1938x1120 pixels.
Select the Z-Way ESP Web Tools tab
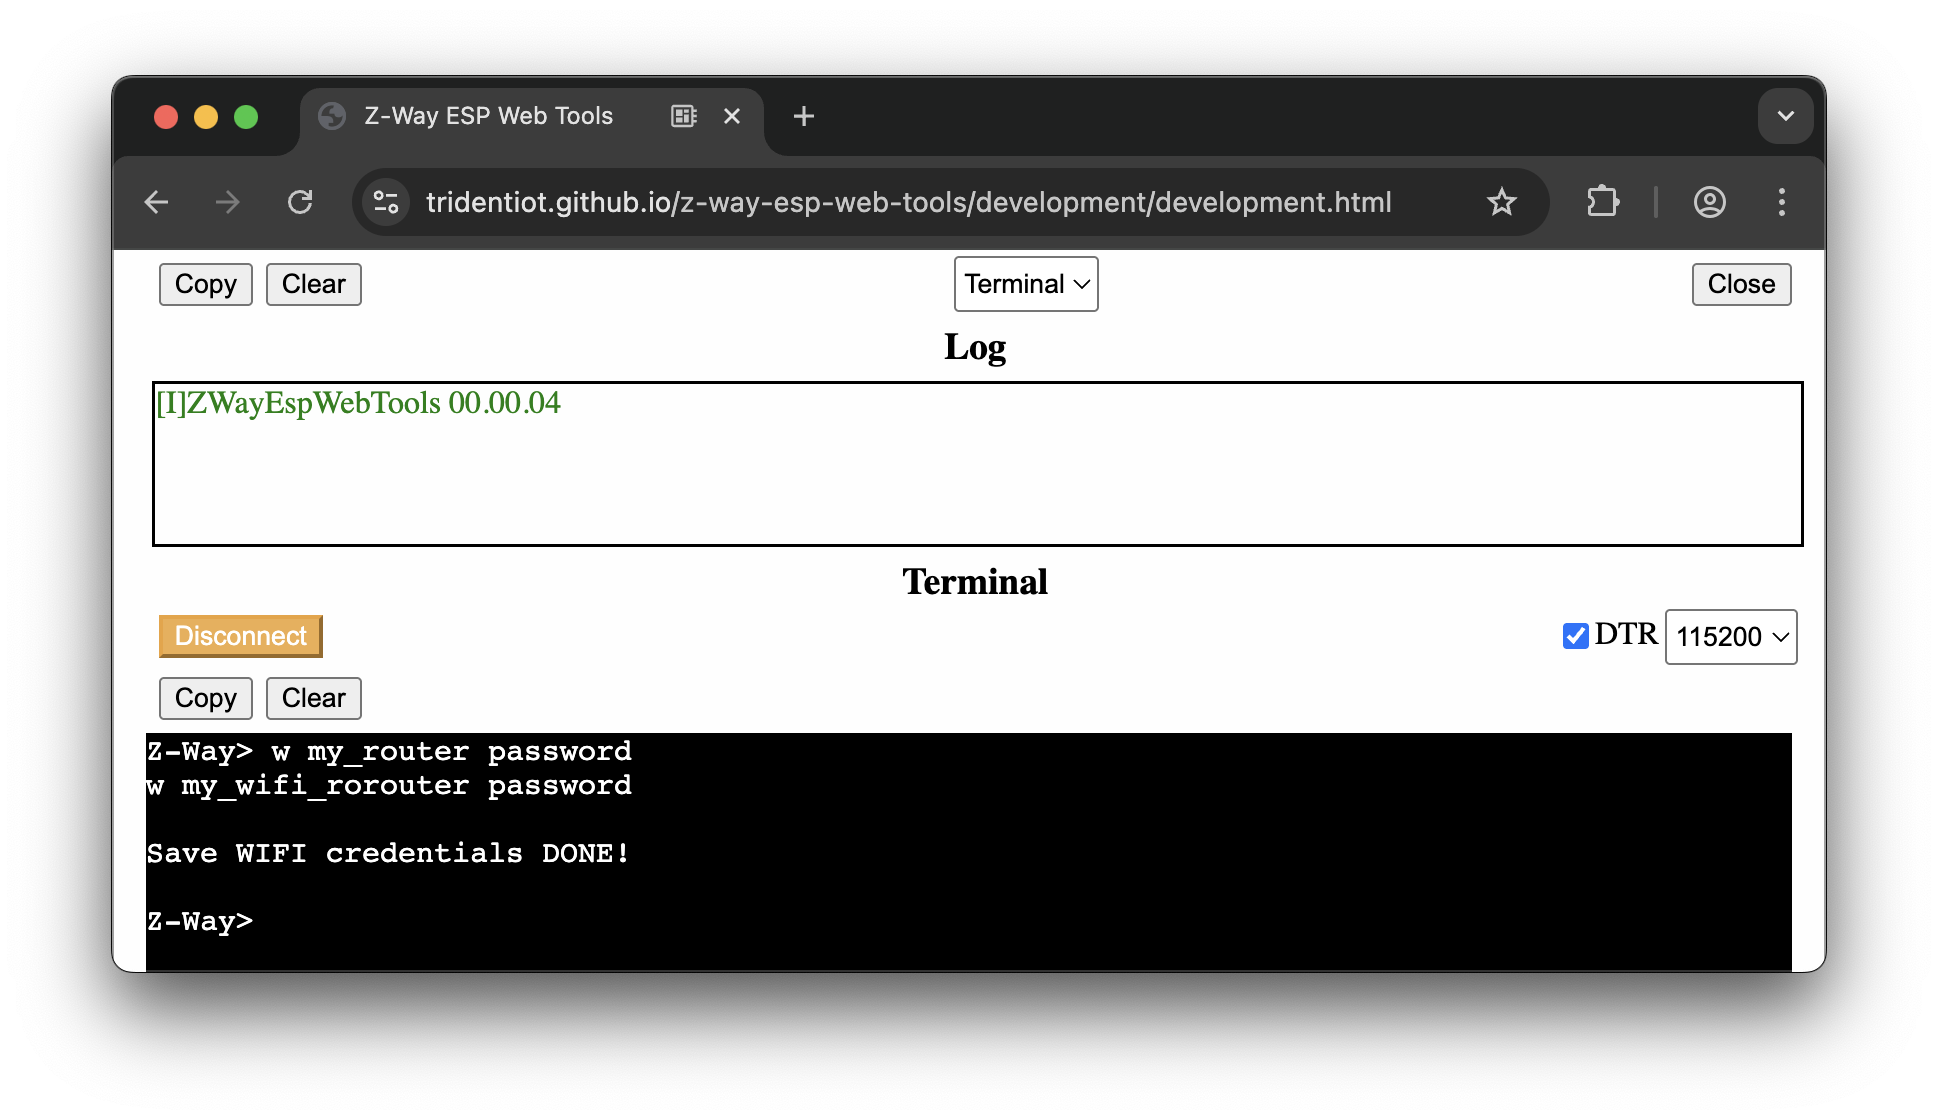click(488, 116)
